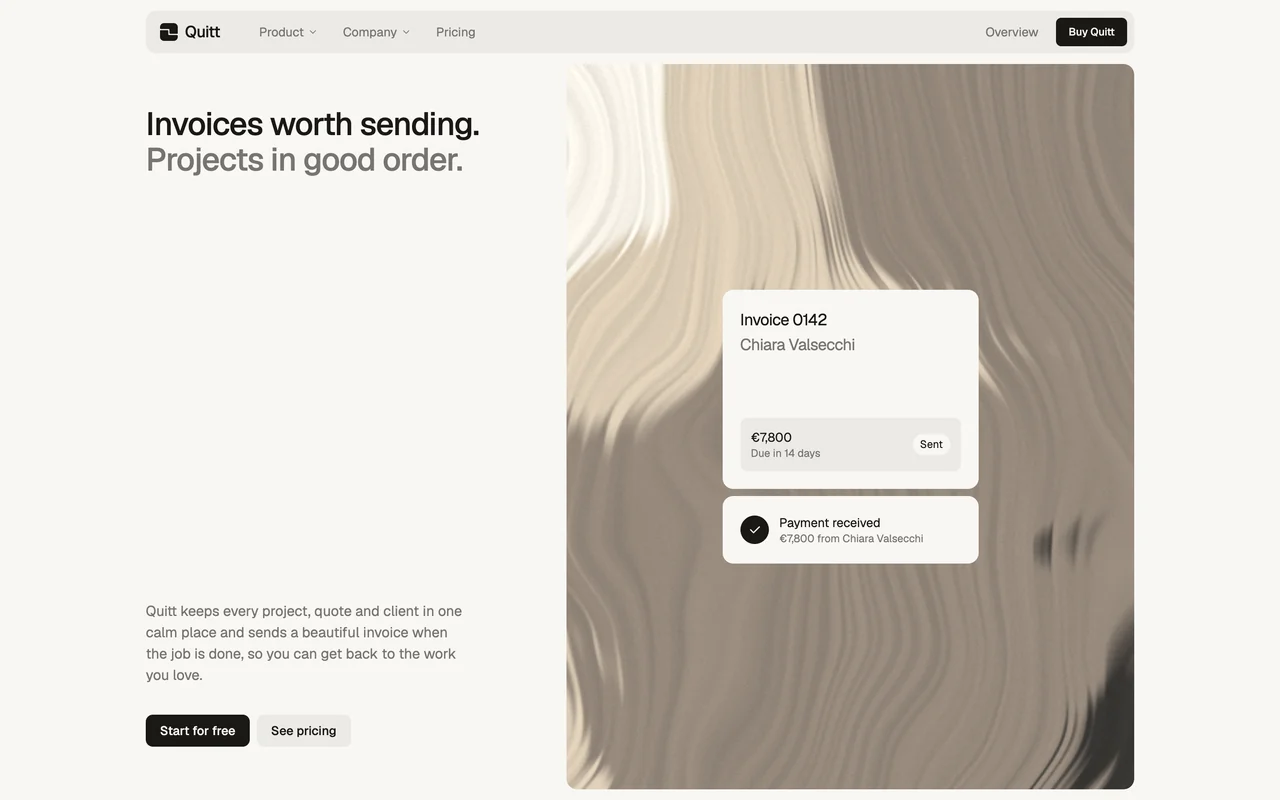1280x800 pixels.
Task: Click the Sent status badge
Action: pyautogui.click(x=931, y=444)
